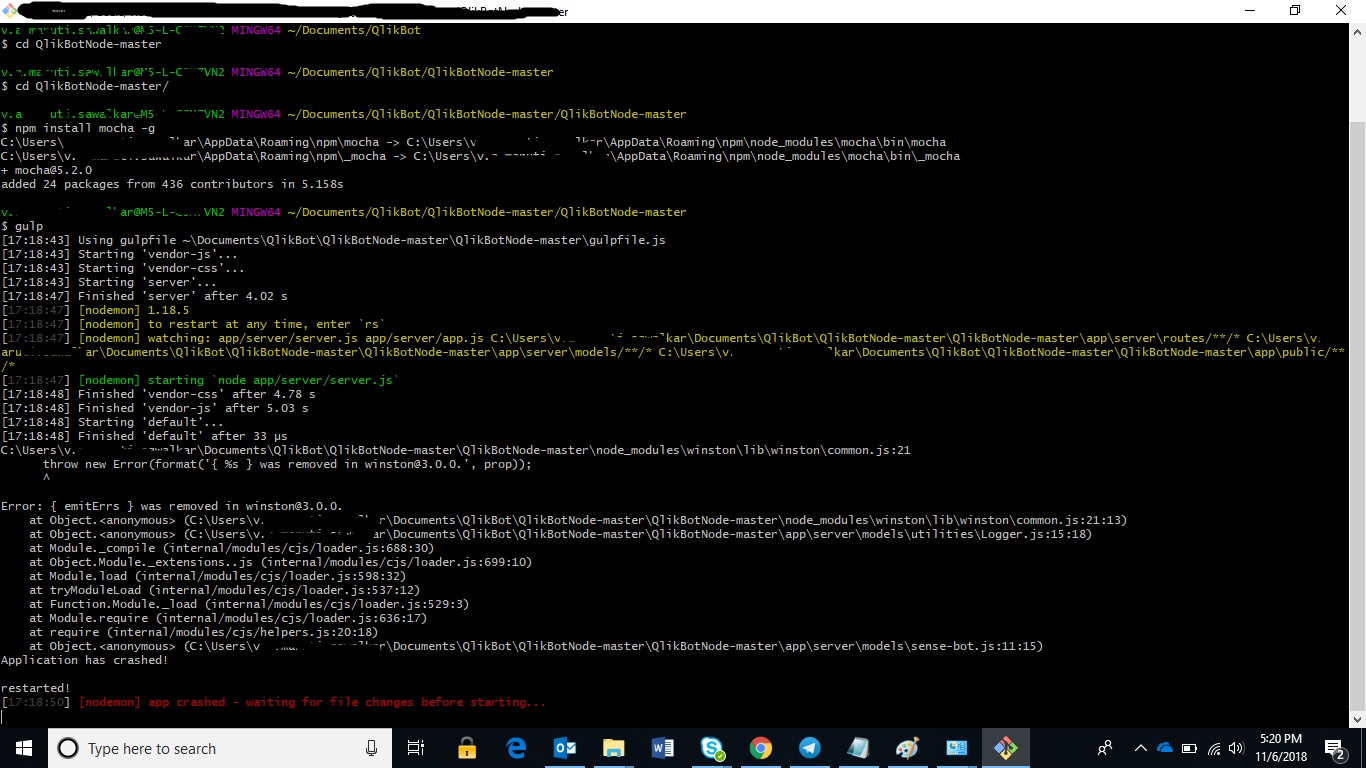
Task: Click 'Error: { emitErrs } was removed' line
Action: [172, 506]
